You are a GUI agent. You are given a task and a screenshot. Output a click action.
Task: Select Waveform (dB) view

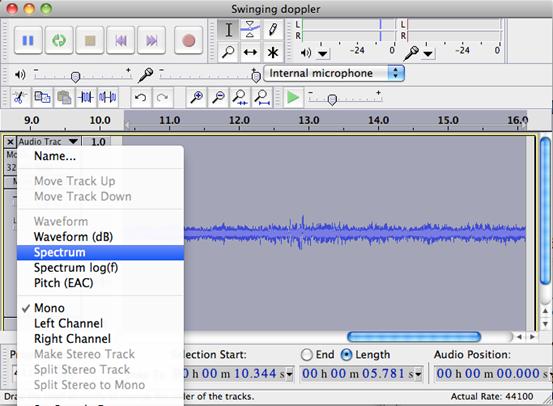(x=100, y=237)
